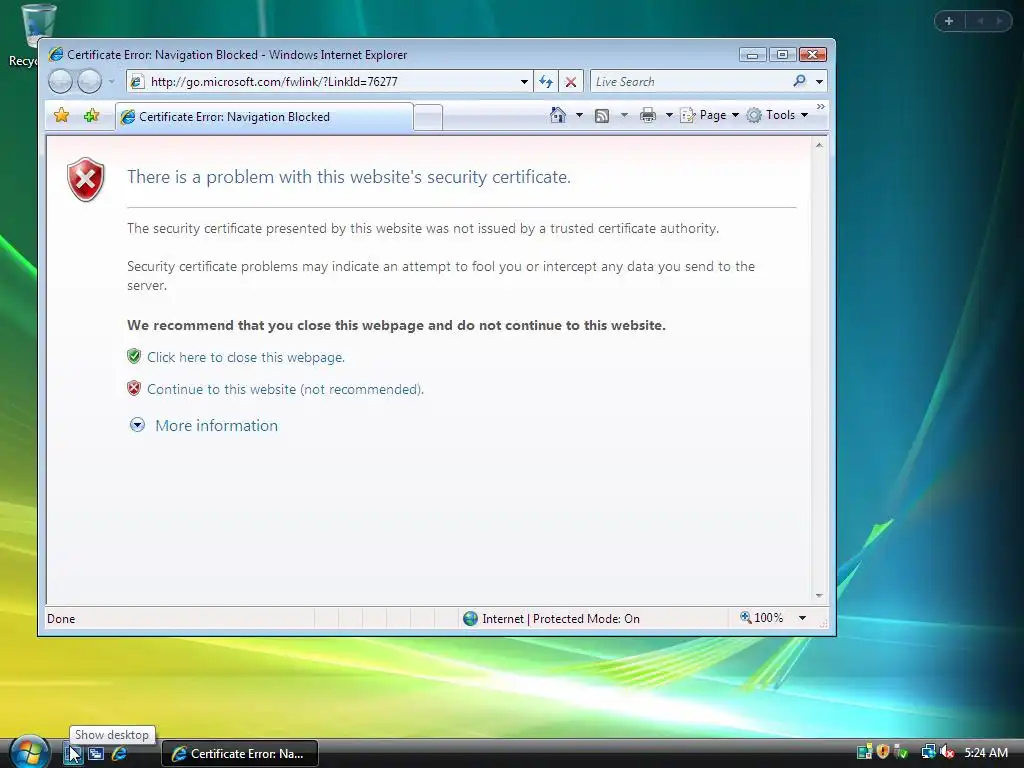Click the Refresh page icon

pyautogui.click(x=546, y=82)
